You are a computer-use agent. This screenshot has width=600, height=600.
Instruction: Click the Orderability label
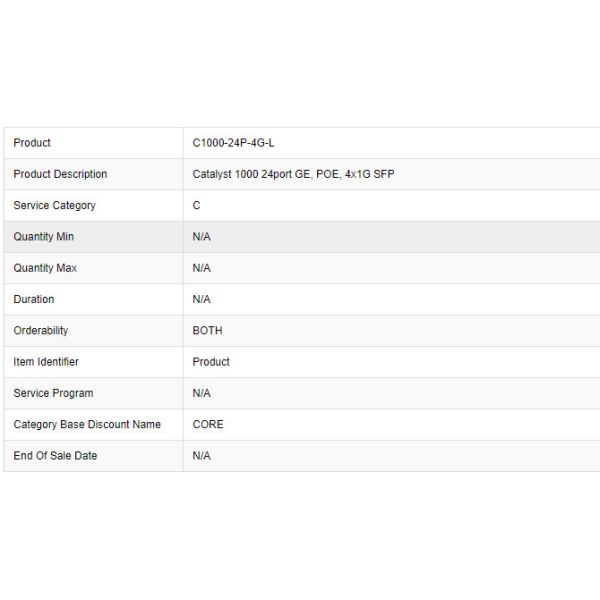(x=41, y=330)
